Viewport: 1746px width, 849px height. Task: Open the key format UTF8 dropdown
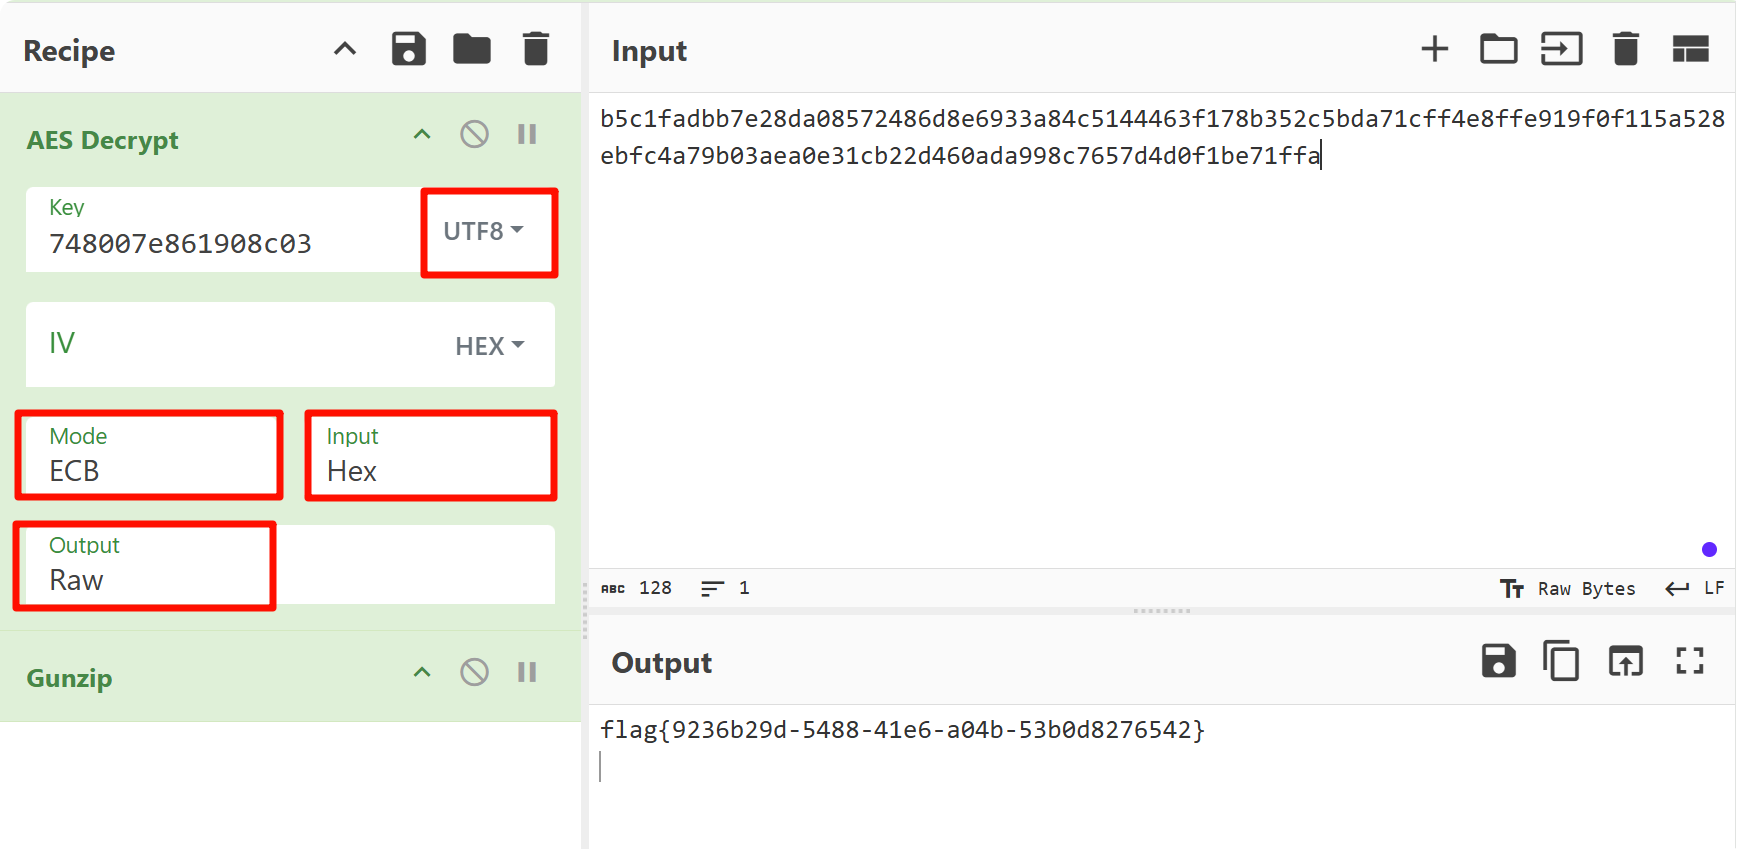coord(484,231)
